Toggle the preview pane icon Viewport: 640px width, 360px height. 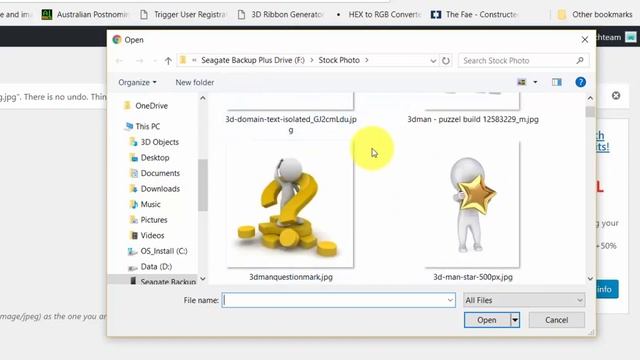[x=557, y=82]
